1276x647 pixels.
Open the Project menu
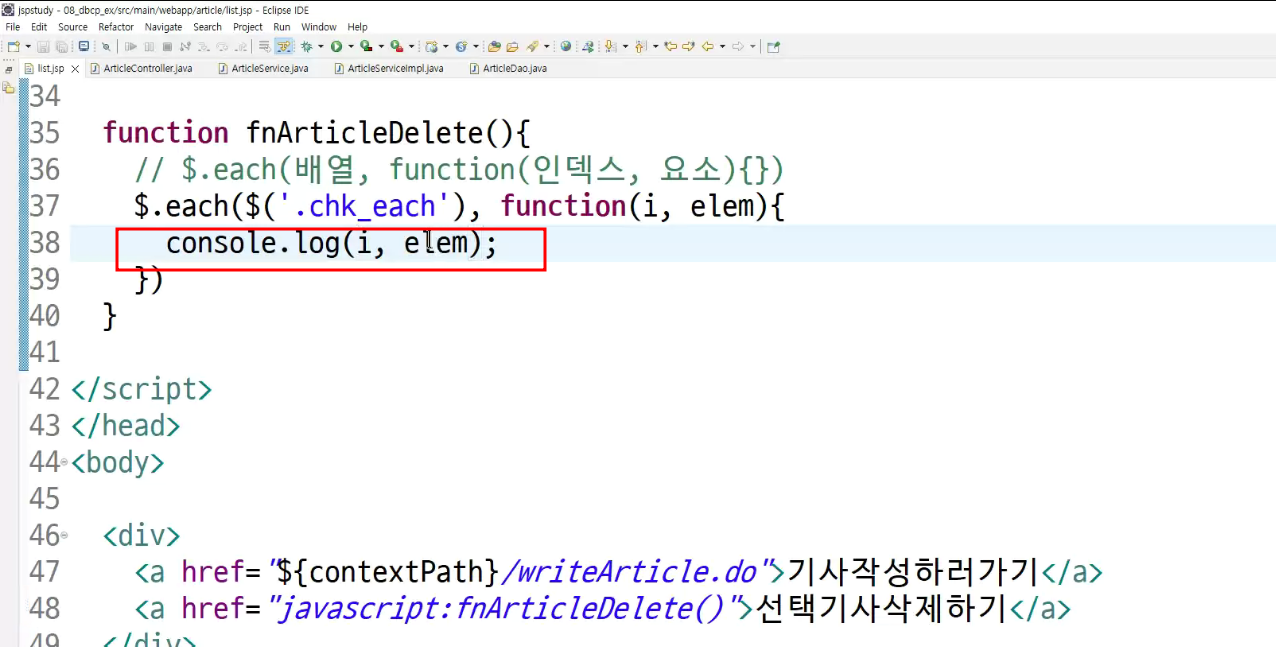tap(248, 27)
